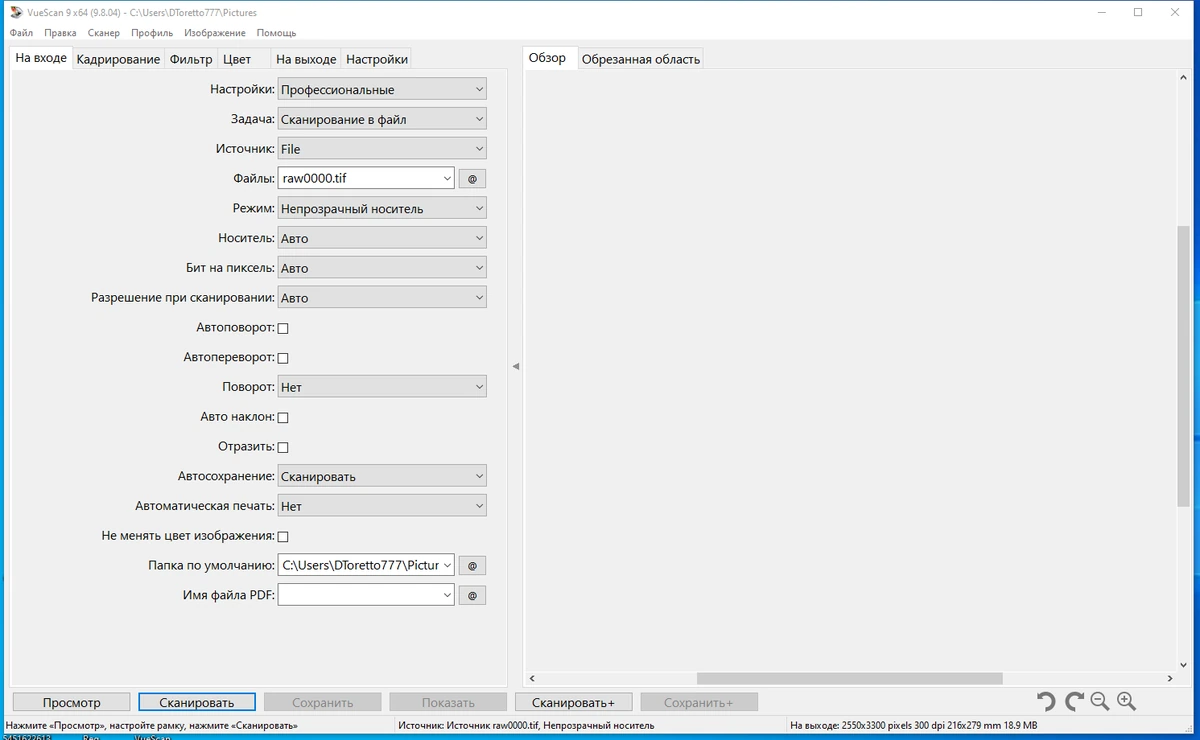Image resolution: width=1200 pixels, height=740 pixels.
Task: Switch to the Кадрирование tab
Action: [x=118, y=59]
